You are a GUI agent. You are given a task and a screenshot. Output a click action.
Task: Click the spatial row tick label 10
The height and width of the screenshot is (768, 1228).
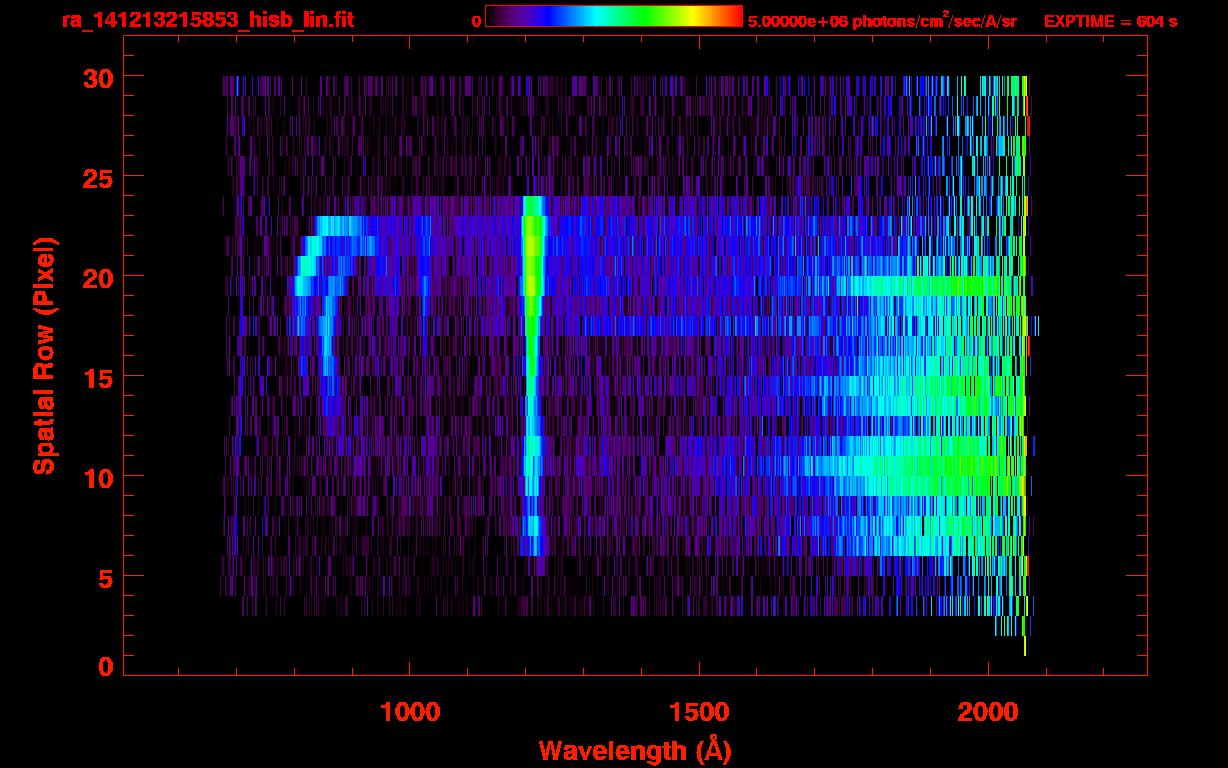tap(97, 477)
